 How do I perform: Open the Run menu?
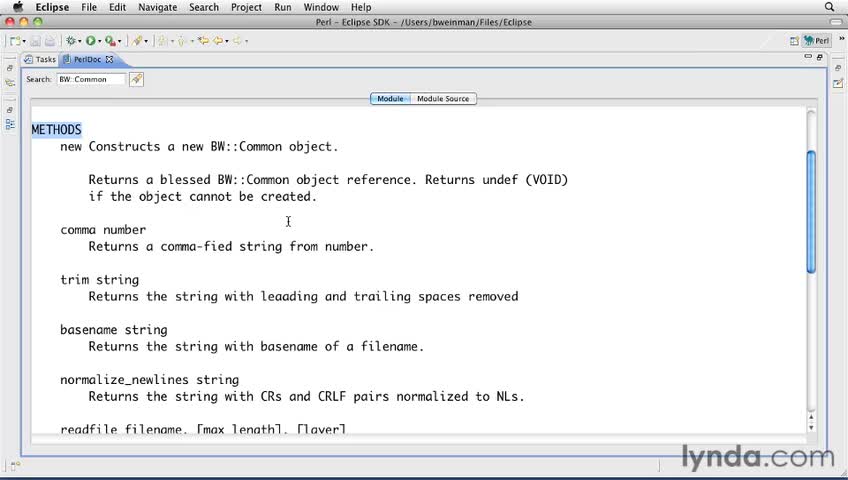pyautogui.click(x=282, y=7)
